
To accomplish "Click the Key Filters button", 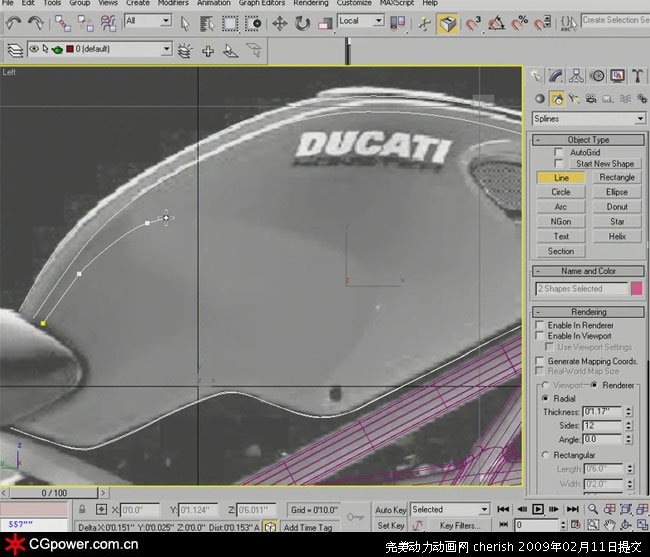I will click(460, 526).
